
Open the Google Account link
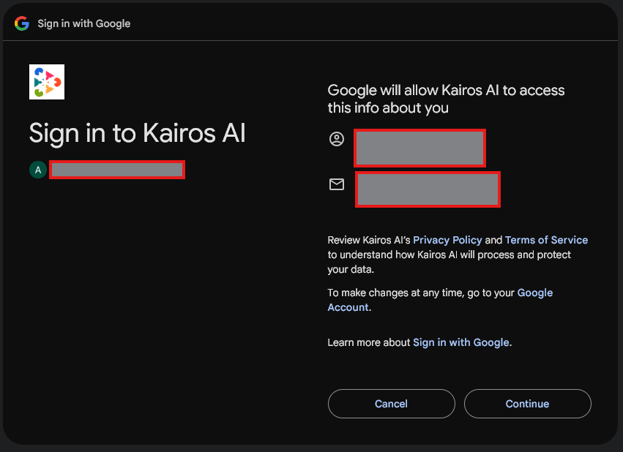pos(440,300)
